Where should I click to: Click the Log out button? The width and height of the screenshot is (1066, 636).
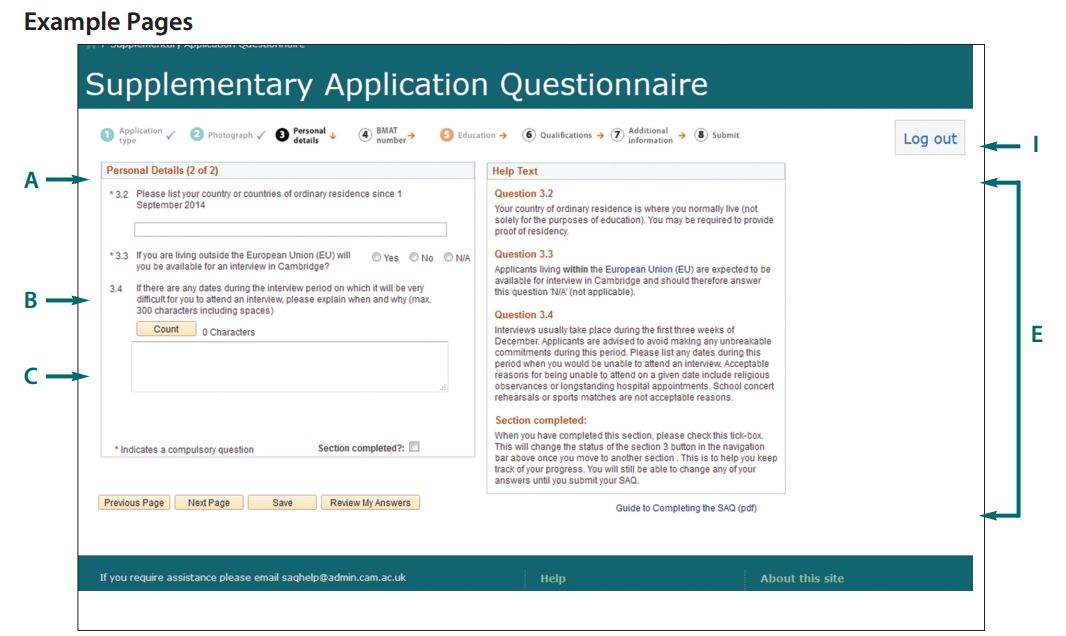click(929, 138)
